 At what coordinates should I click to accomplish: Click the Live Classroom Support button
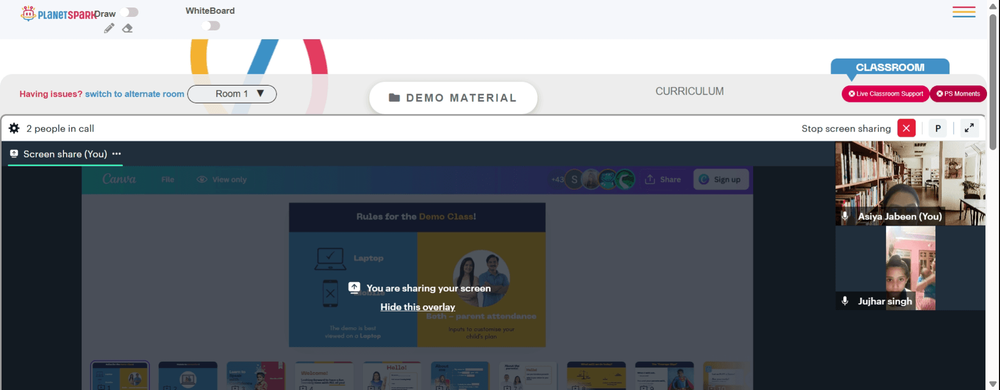885,94
